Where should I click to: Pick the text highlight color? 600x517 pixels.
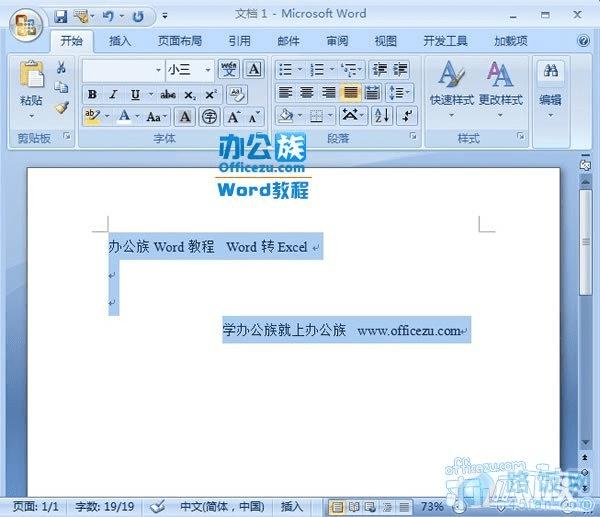coord(92,117)
